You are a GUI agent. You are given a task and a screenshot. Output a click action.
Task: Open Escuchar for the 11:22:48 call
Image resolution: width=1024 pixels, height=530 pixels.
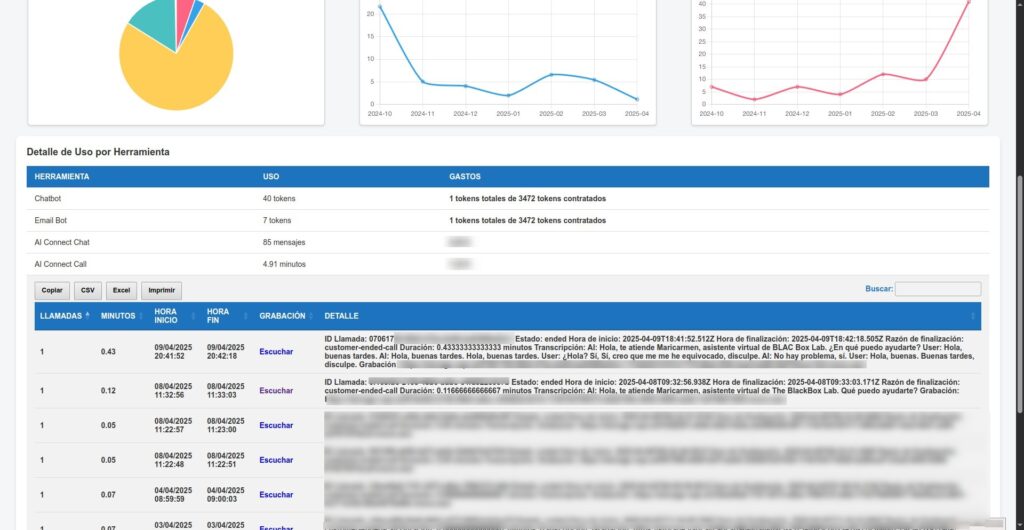pyautogui.click(x=276, y=460)
